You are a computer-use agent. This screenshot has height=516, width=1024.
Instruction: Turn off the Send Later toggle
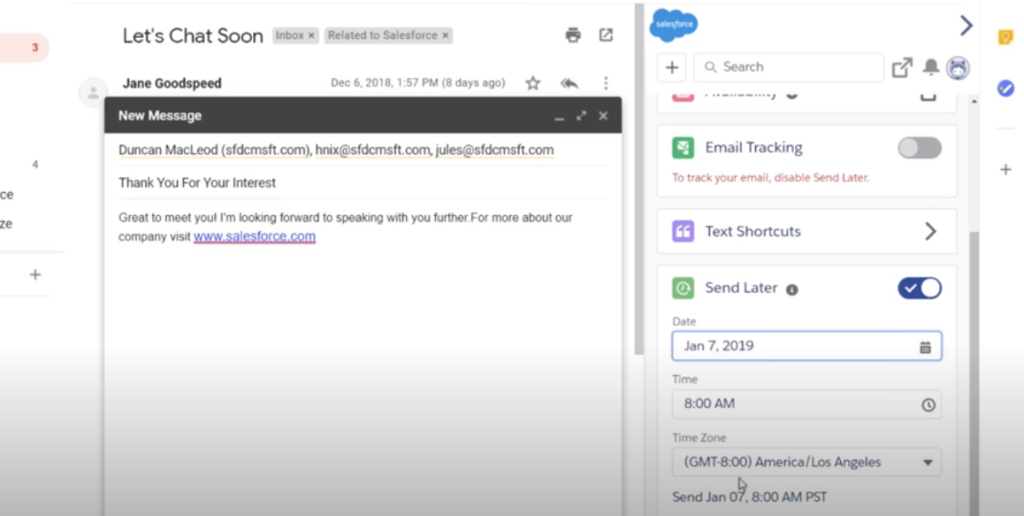(x=919, y=288)
